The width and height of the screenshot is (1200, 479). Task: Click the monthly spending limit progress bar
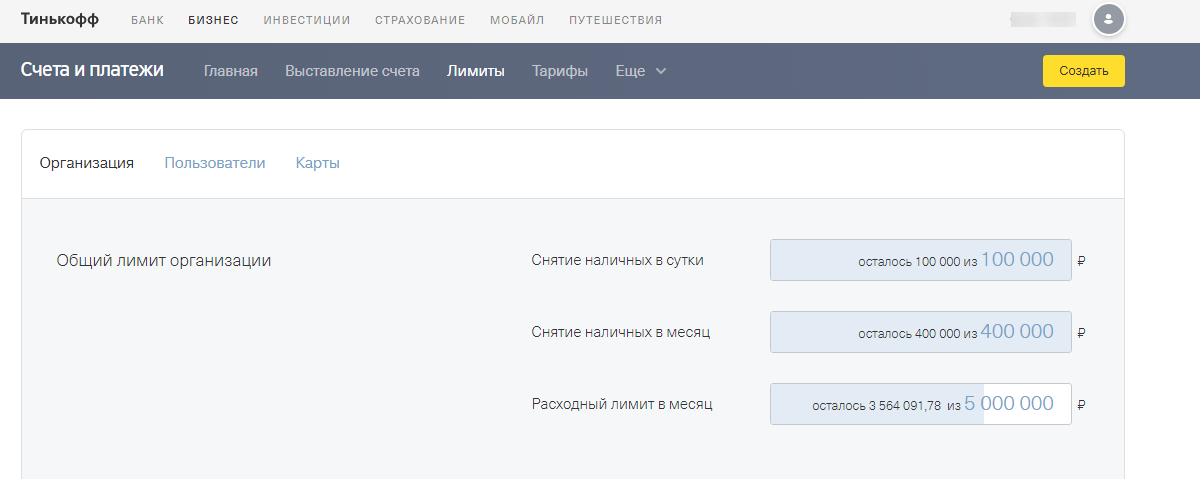point(921,404)
